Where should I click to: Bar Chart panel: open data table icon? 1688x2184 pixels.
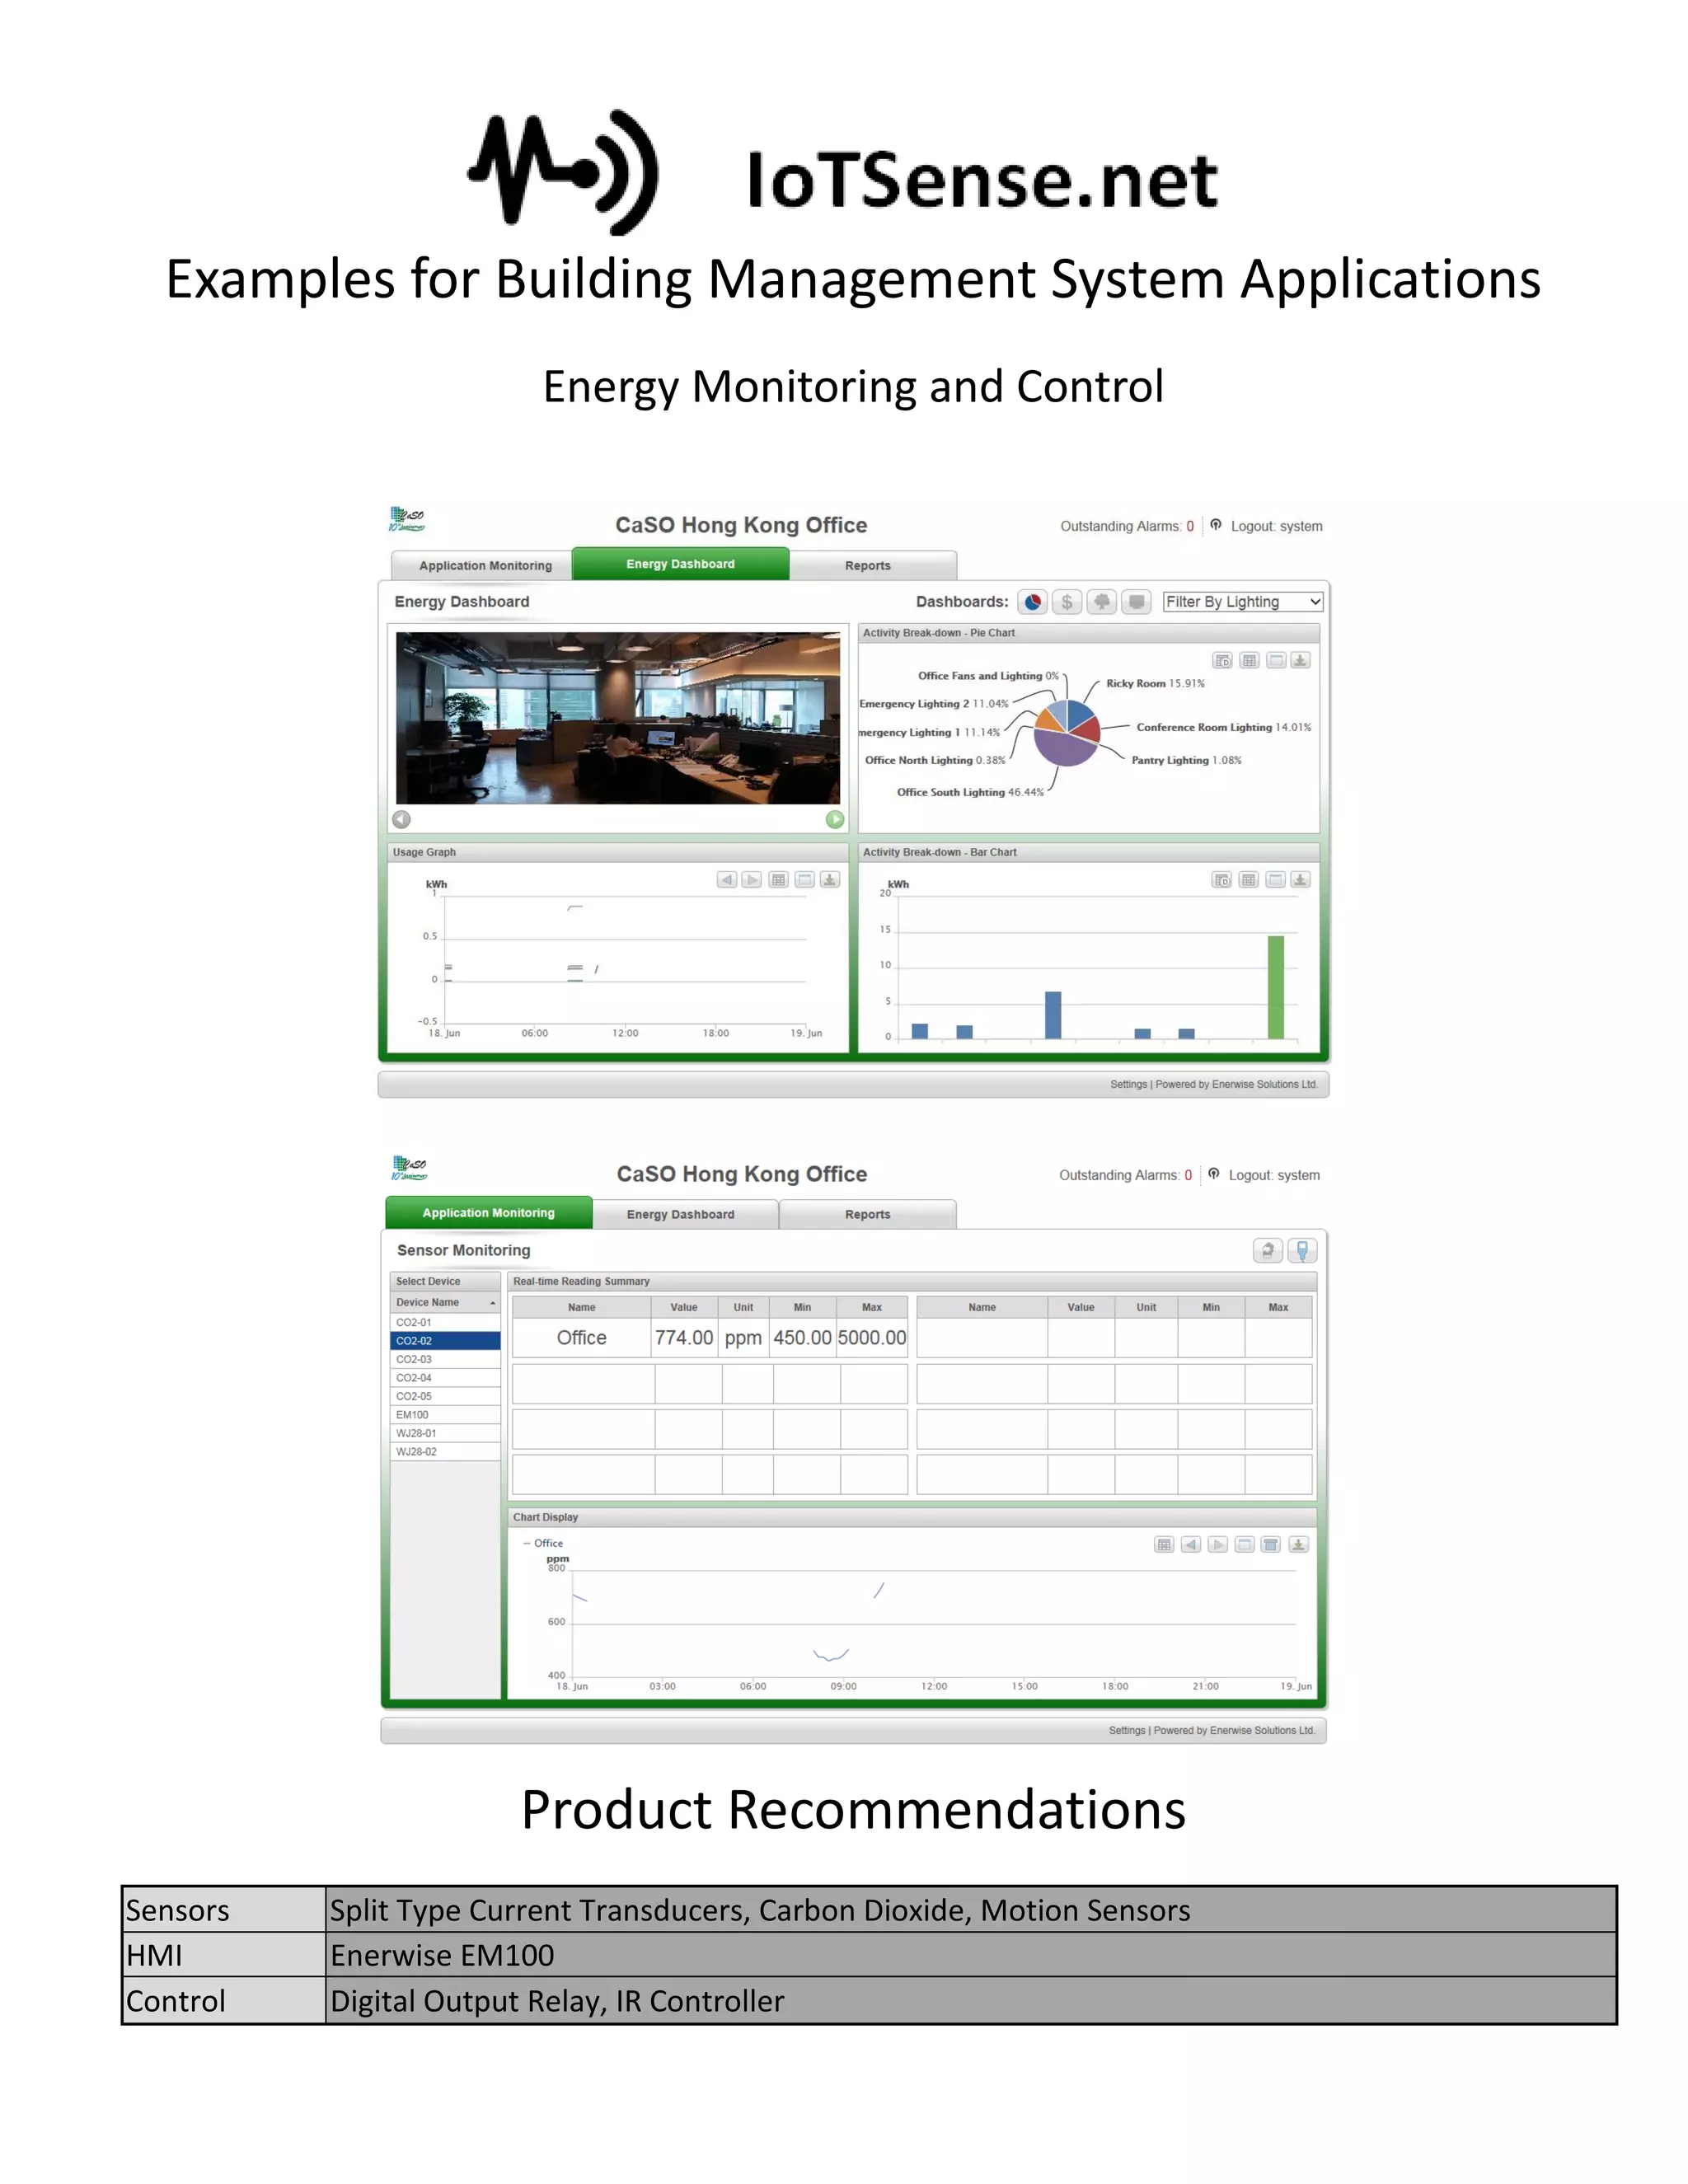1249,880
